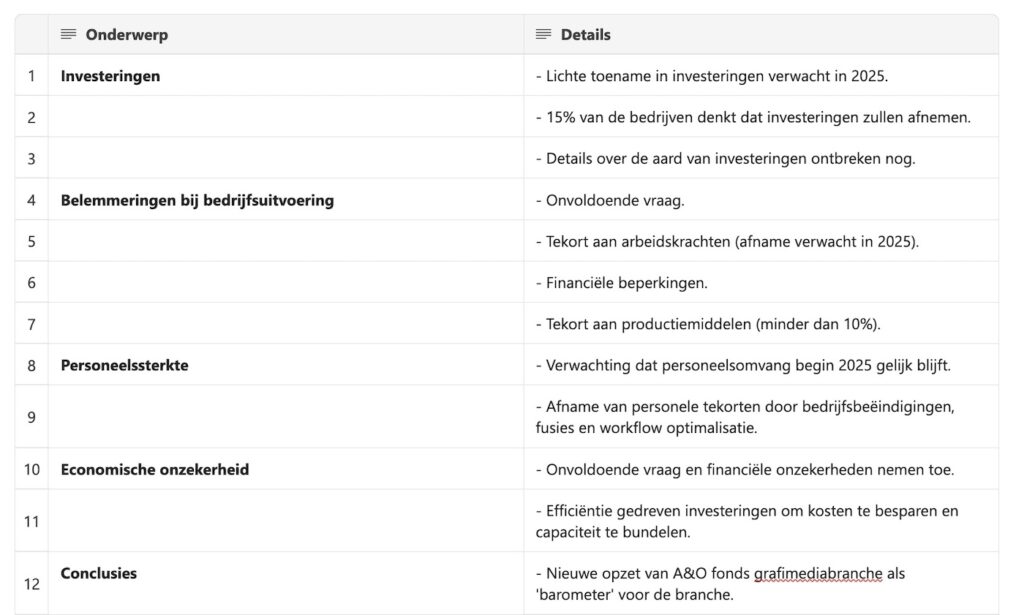Click the Economische onzekerheid cell
The height and width of the screenshot is (615, 1024).
(x=285, y=469)
